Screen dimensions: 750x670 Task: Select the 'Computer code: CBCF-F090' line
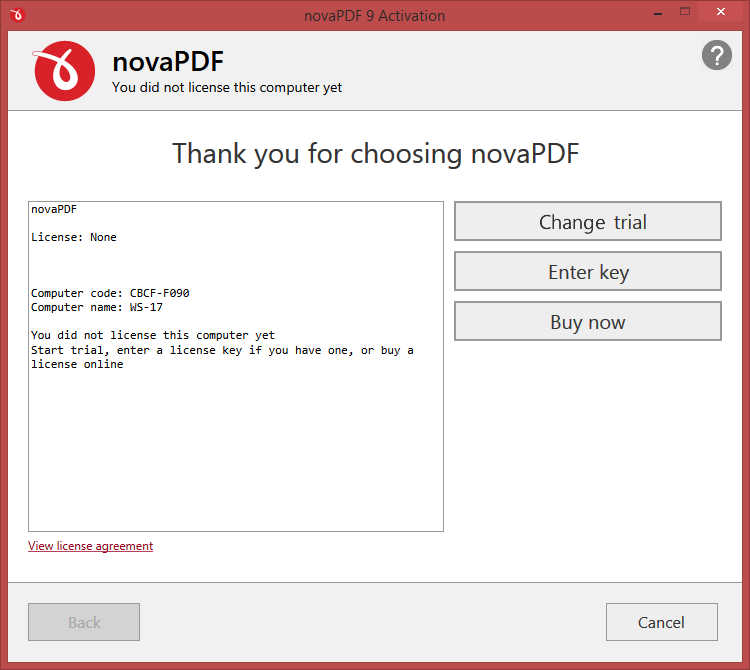(x=110, y=293)
